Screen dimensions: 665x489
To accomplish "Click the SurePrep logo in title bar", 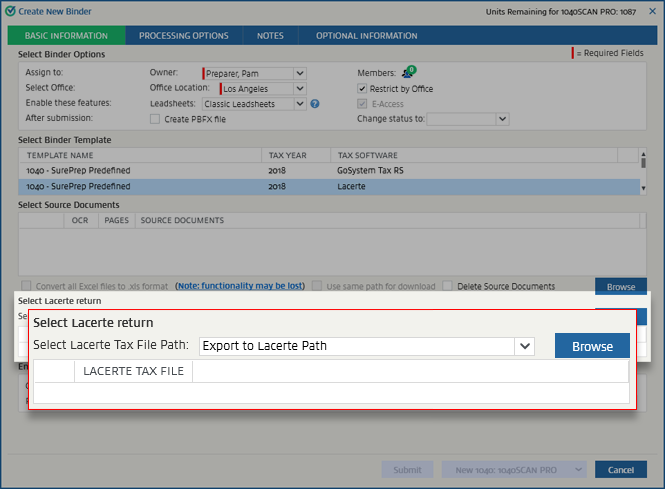I will click(x=10, y=10).
